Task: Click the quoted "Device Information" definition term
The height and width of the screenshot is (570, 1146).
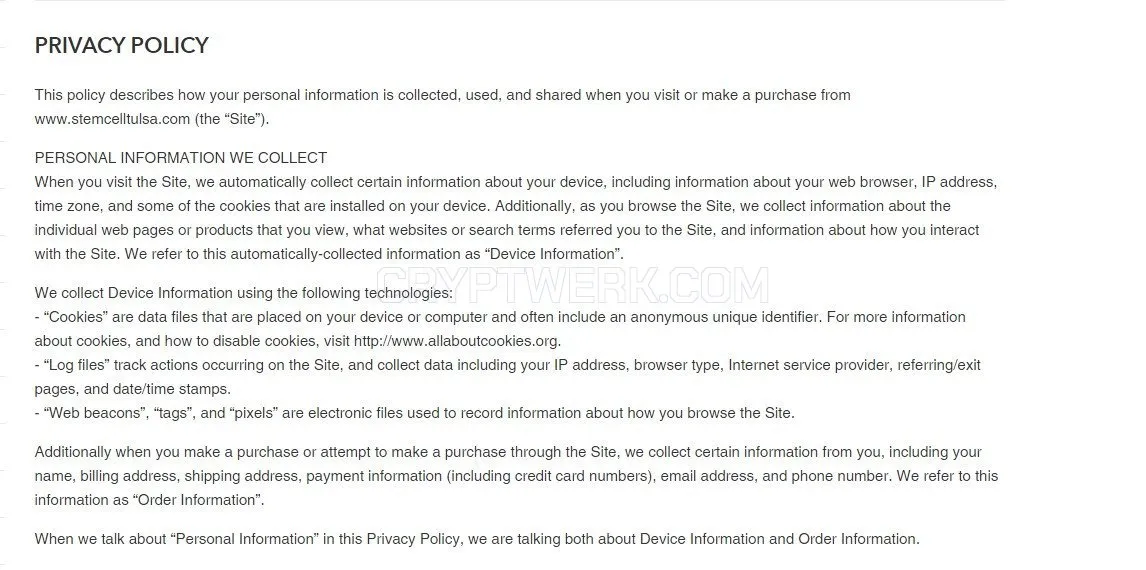Action: coord(555,254)
